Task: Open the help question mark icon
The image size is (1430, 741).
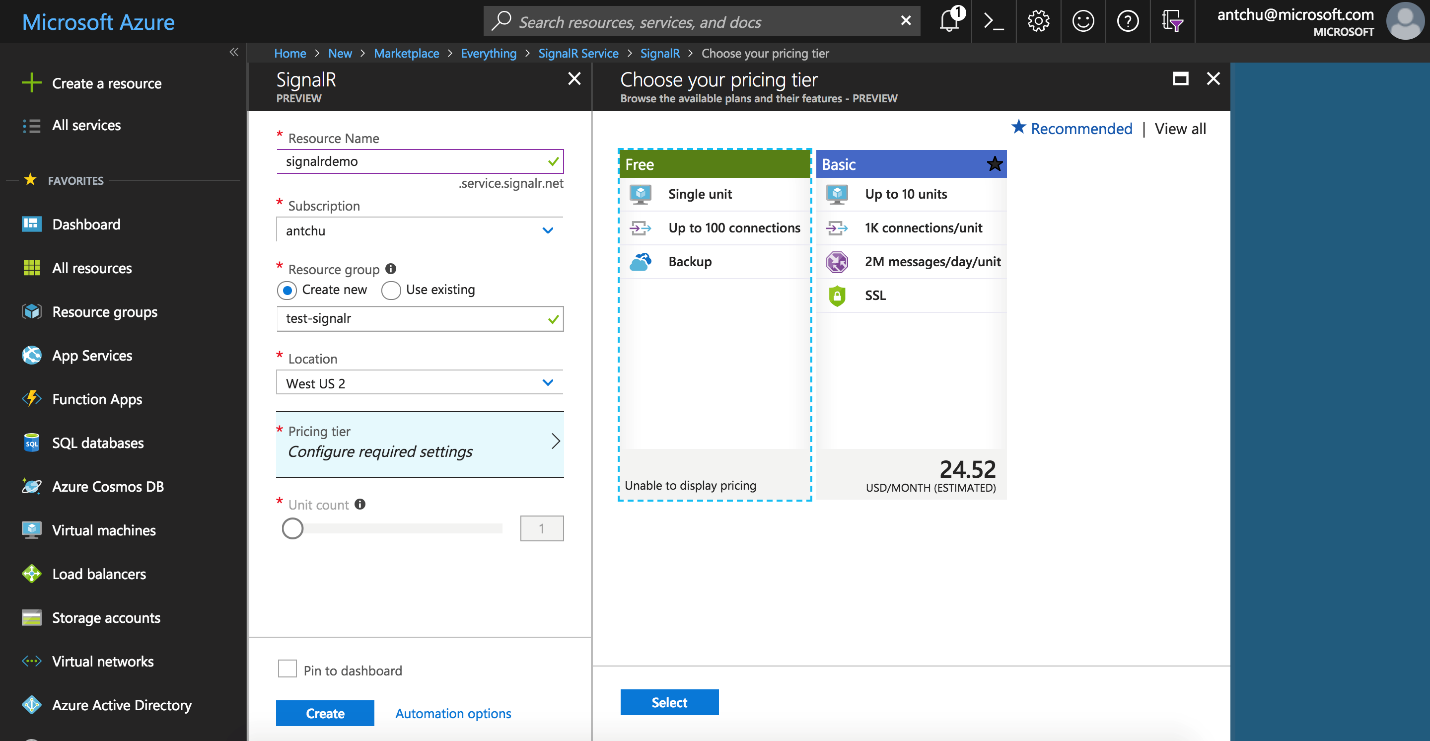Action: (x=1128, y=21)
